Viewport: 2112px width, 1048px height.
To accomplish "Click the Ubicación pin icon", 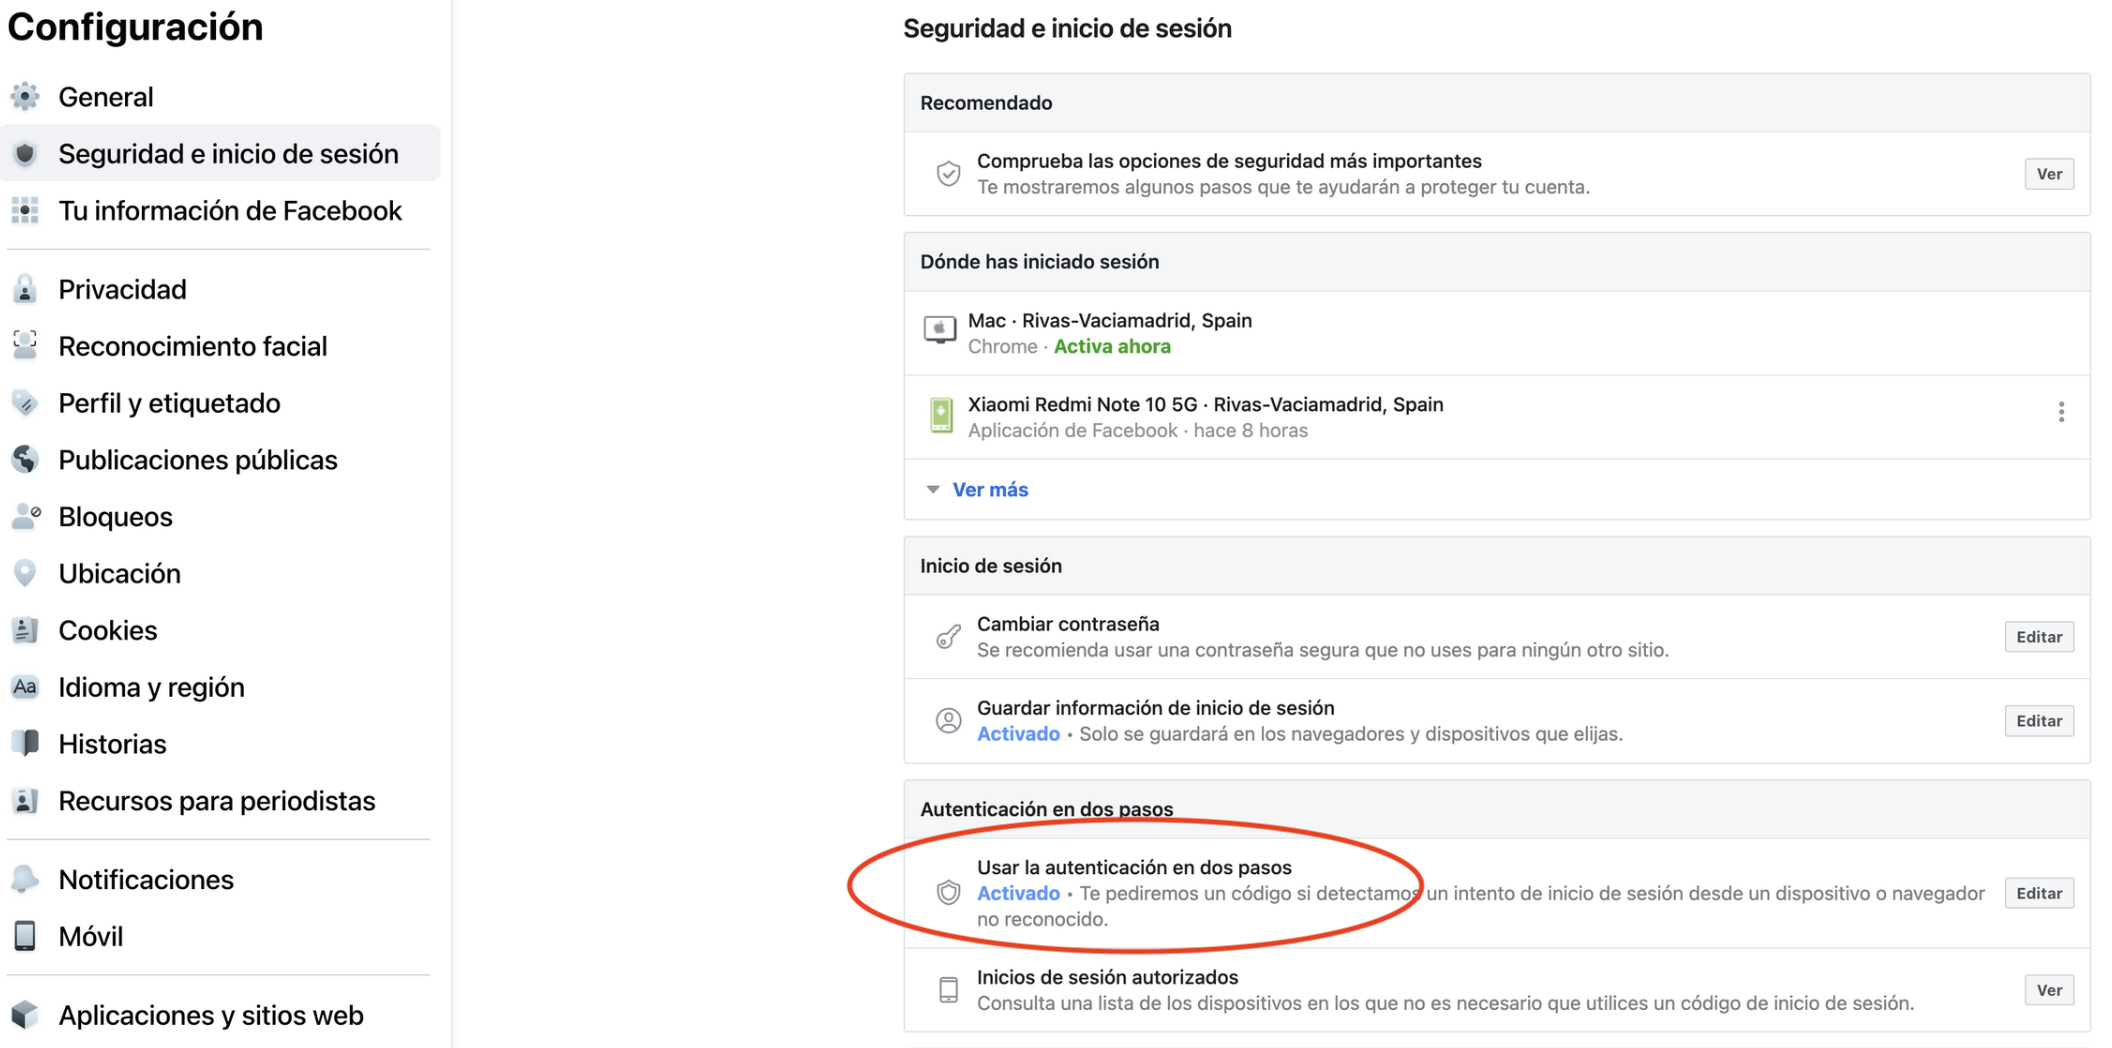I will click(x=25, y=573).
